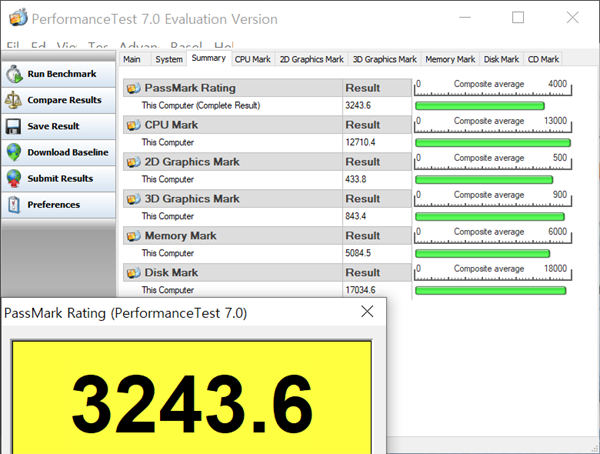Click the icon beside PassMark Rating header
Screen dimensions: 600x454
(134, 88)
